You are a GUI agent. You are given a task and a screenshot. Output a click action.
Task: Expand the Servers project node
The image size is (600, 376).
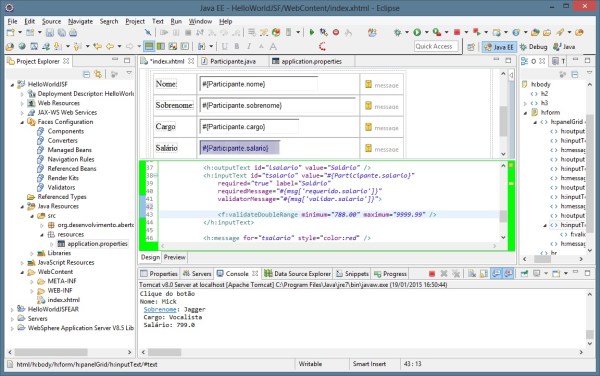tap(12, 319)
